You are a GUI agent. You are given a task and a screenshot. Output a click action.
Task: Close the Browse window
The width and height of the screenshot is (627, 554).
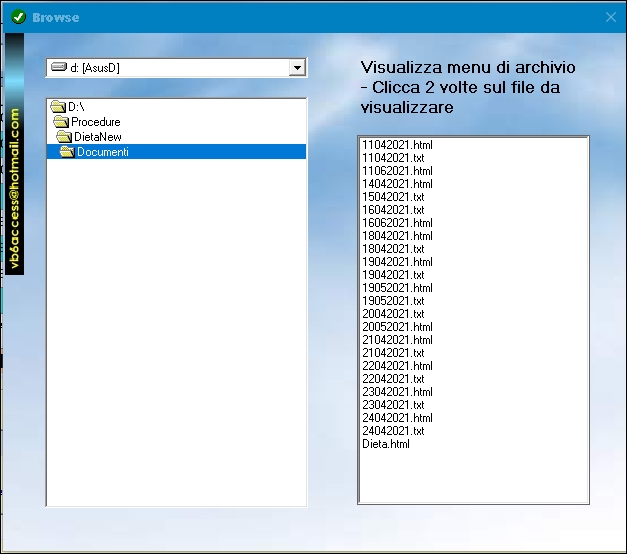611,17
